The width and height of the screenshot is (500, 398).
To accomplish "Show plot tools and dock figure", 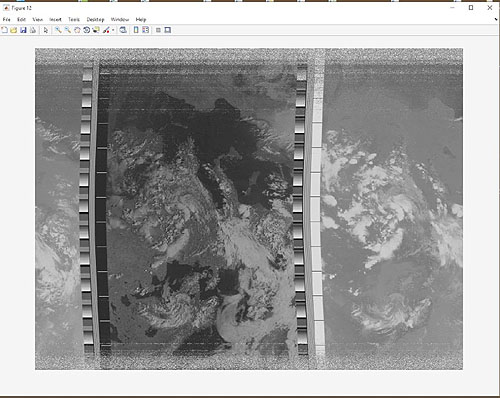I will 168,30.
